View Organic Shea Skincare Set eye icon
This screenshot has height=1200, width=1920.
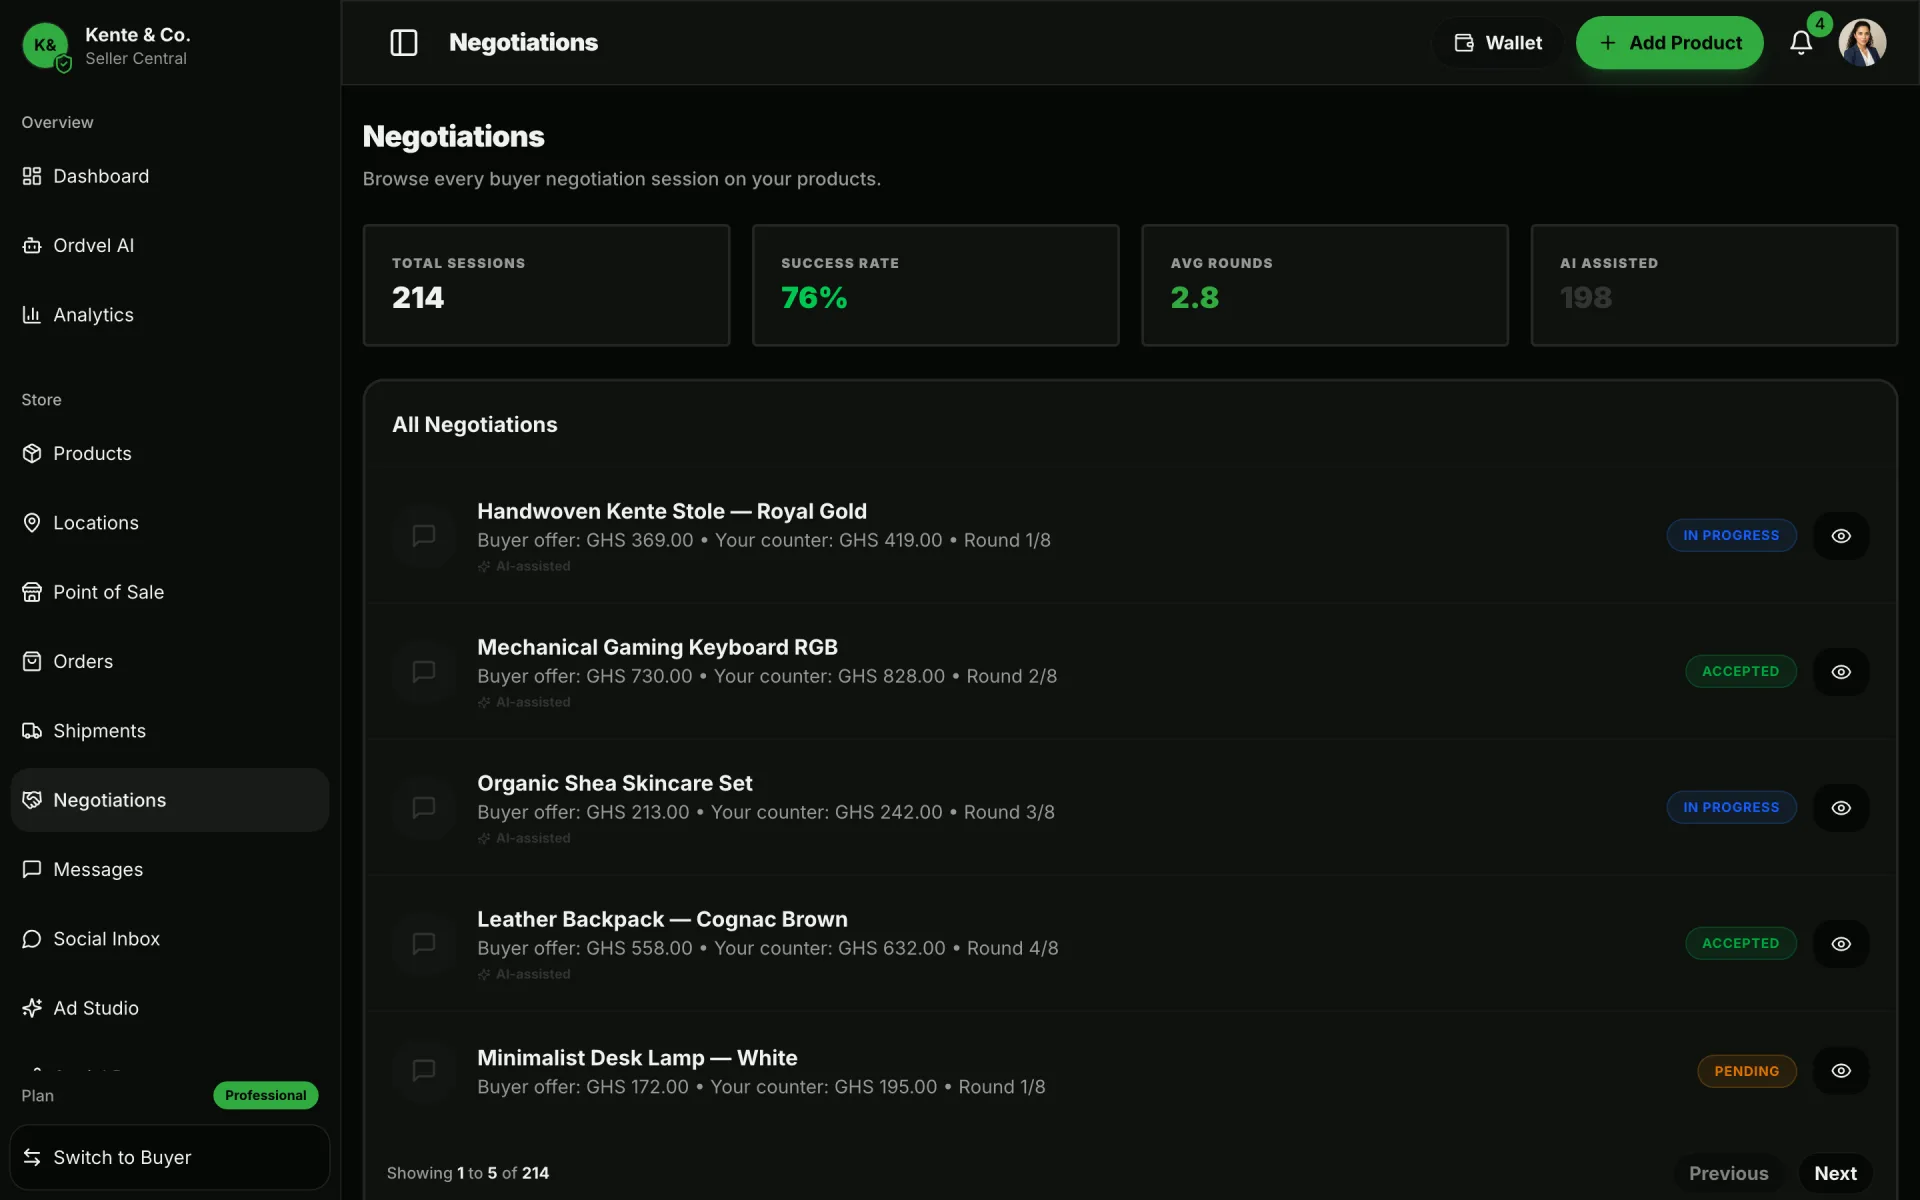1841,808
